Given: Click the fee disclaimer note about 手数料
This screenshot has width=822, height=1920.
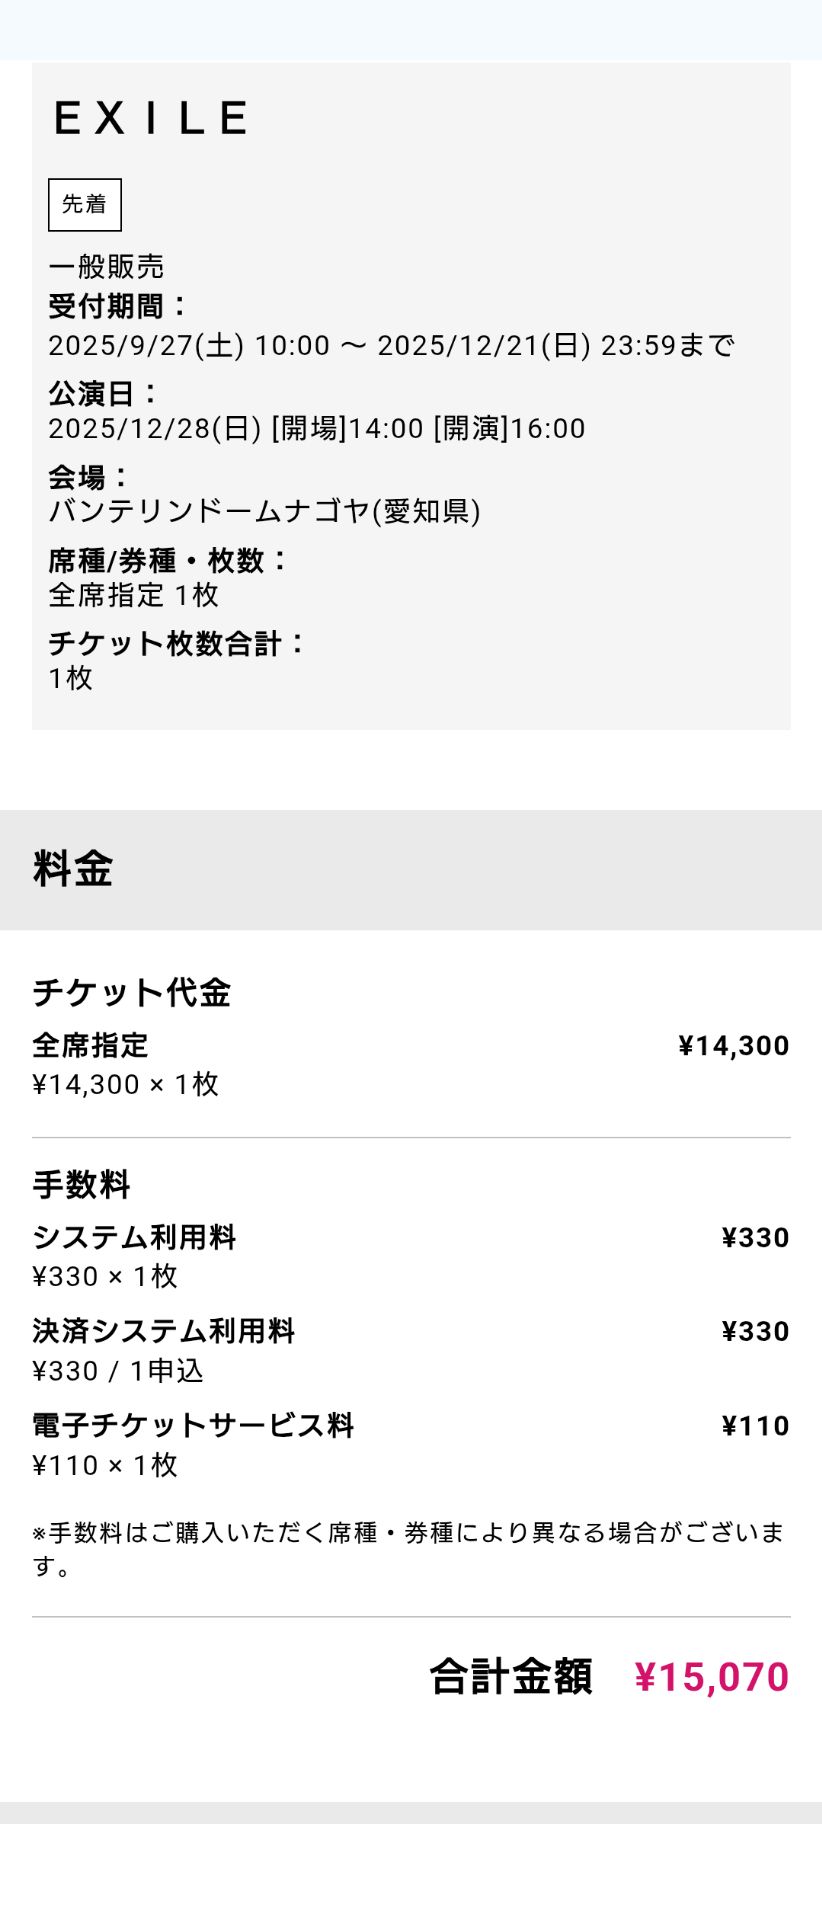Looking at the screenshot, I should click(x=408, y=1548).
